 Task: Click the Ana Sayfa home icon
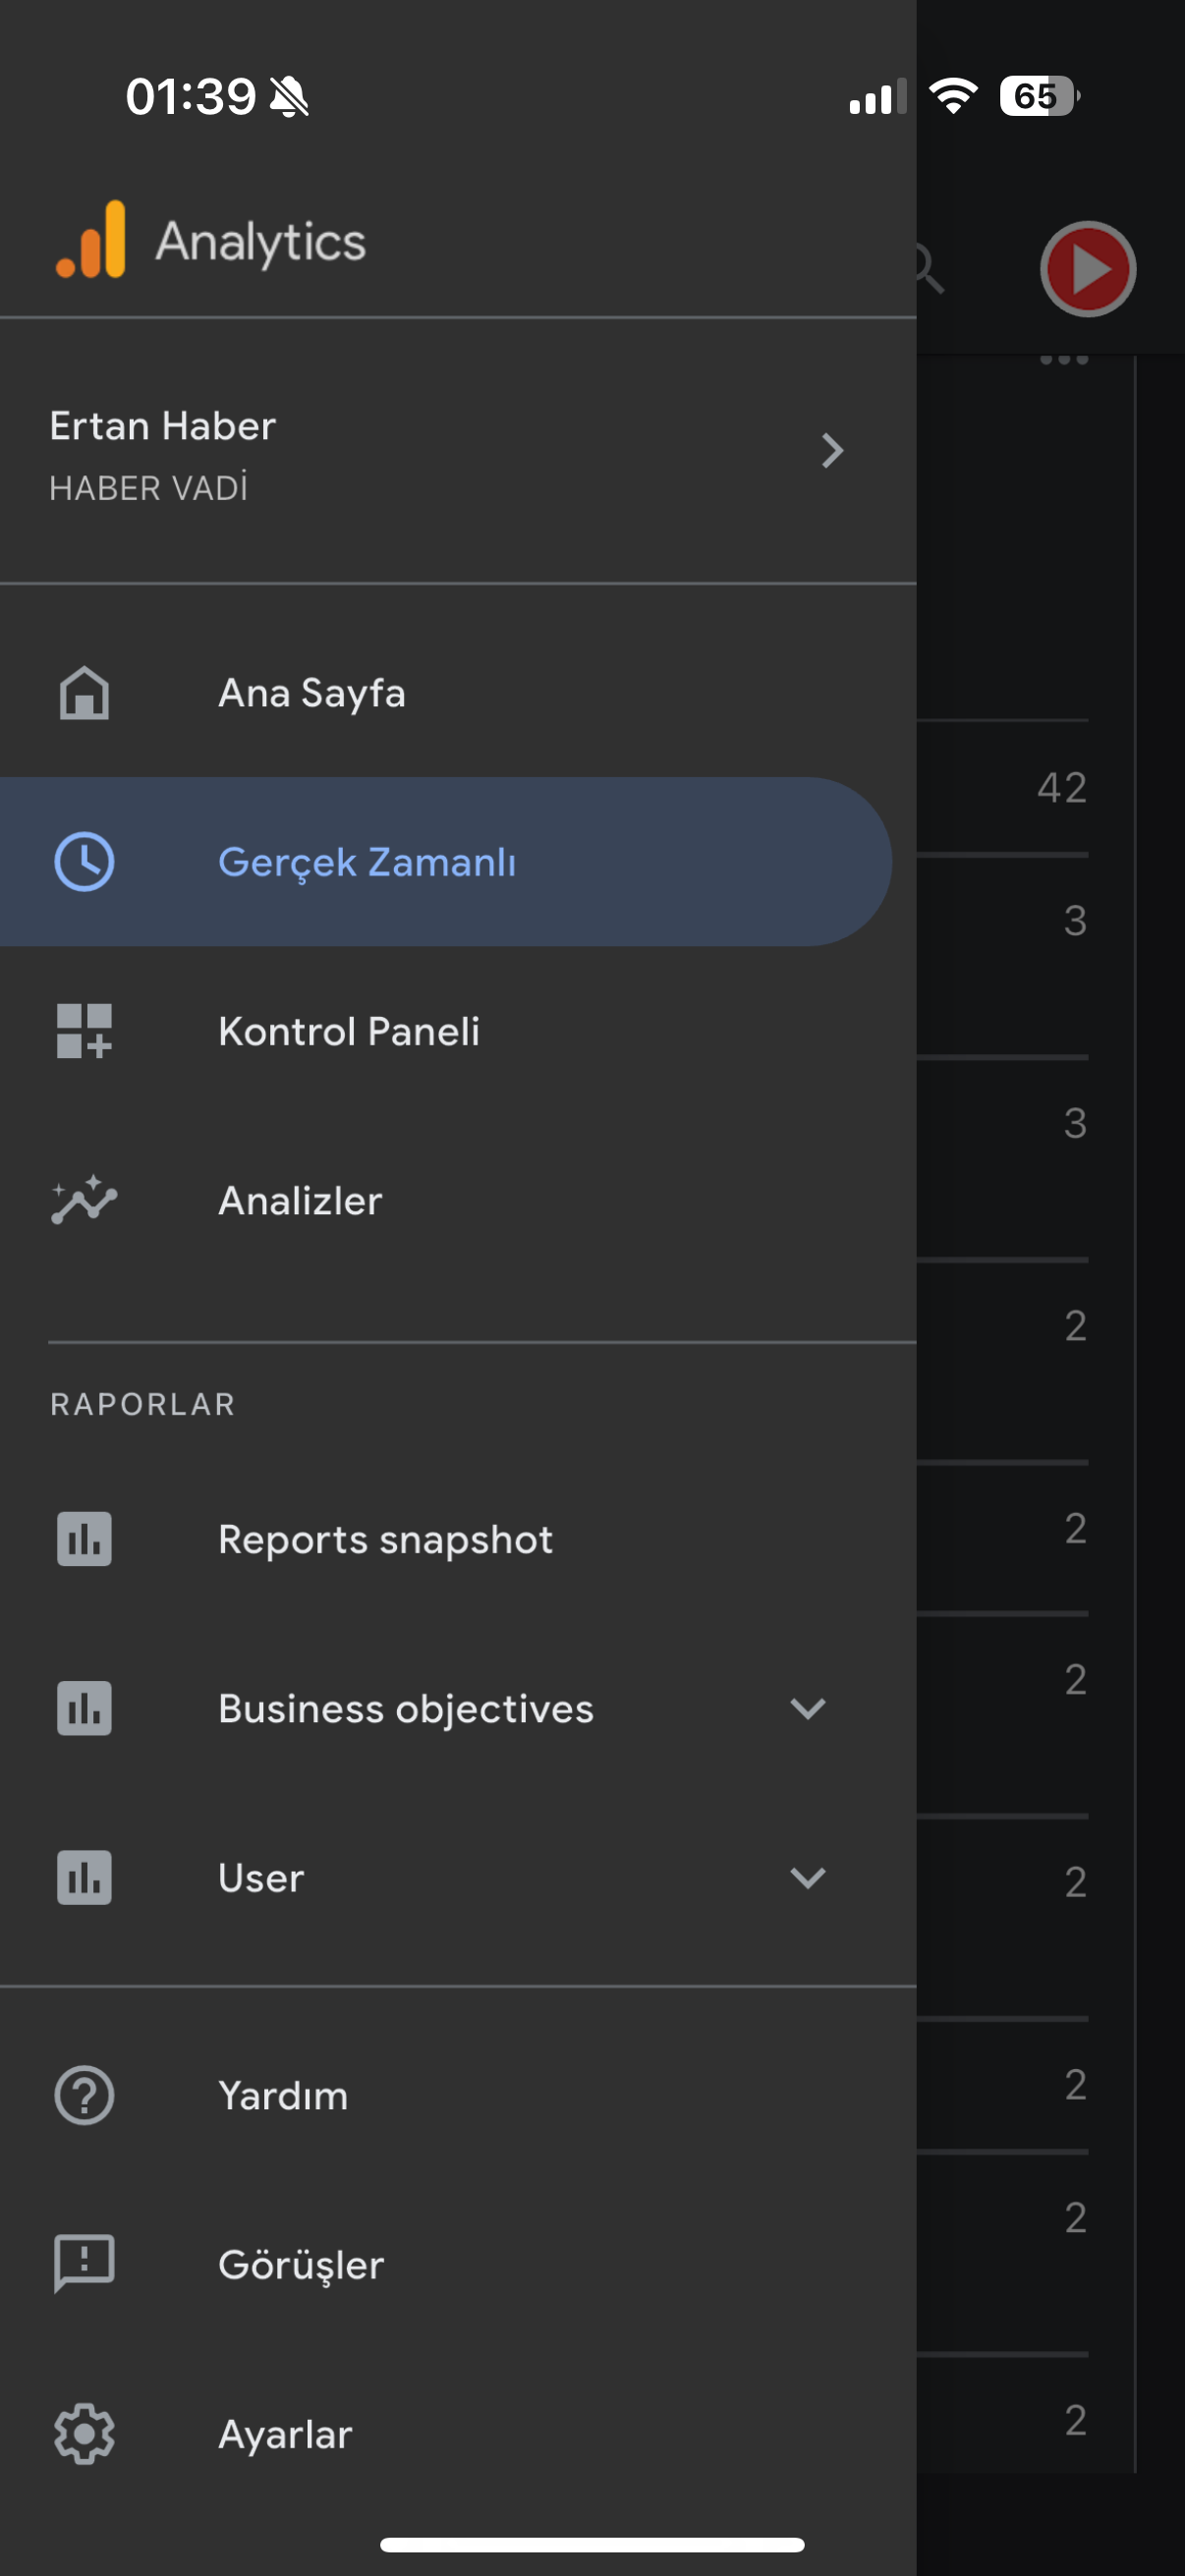(84, 693)
